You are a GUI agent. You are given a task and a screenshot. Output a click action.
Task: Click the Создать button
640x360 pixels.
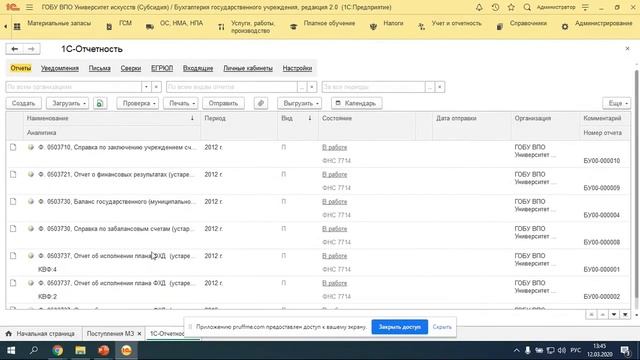tap(23, 103)
